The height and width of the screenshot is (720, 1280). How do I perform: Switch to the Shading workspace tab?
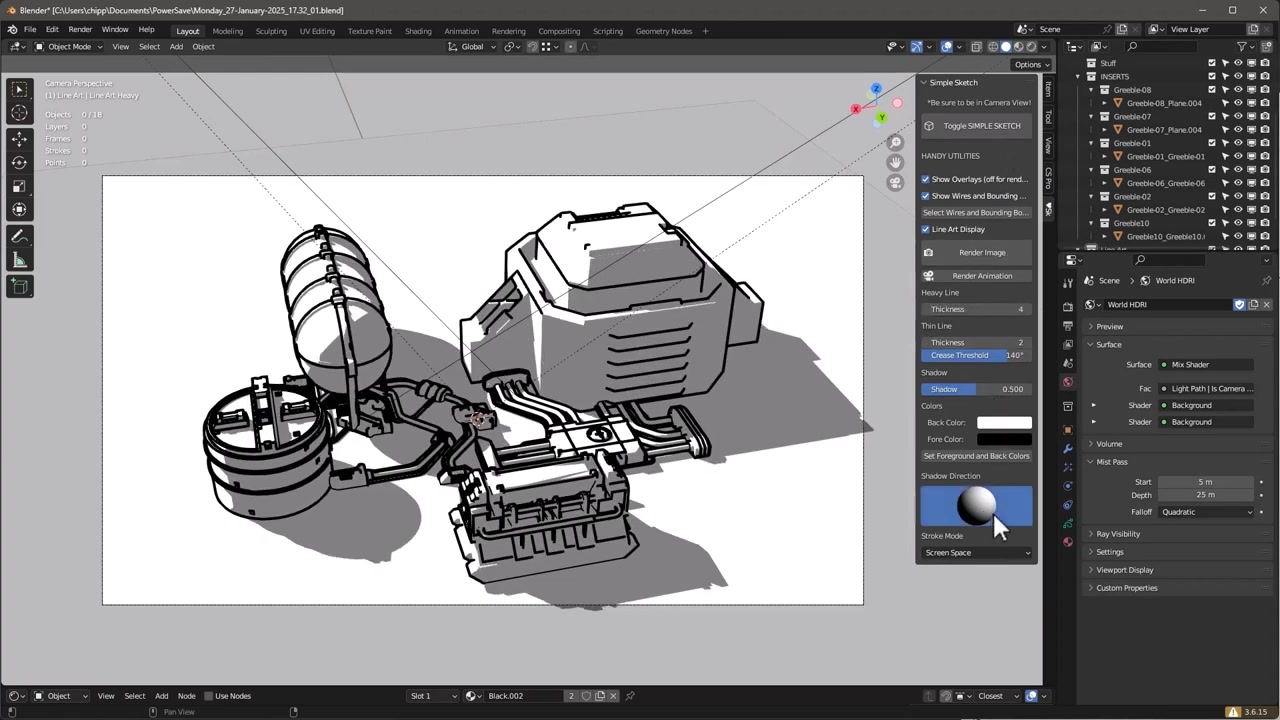pyautogui.click(x=418, y=31)
